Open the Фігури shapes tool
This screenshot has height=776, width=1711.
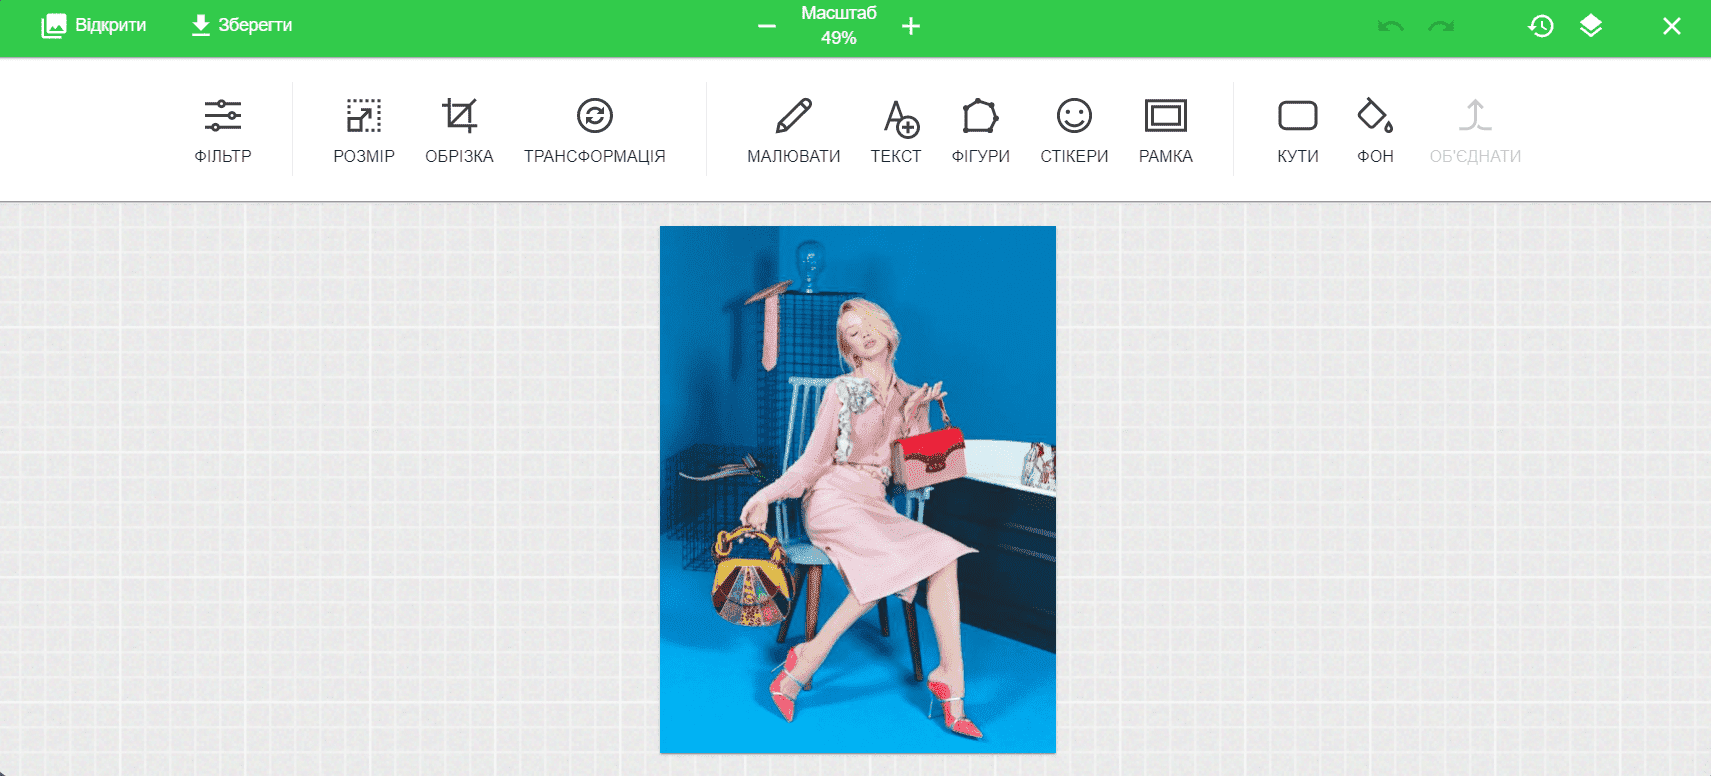pyautogui.click(x=980, y=129)
